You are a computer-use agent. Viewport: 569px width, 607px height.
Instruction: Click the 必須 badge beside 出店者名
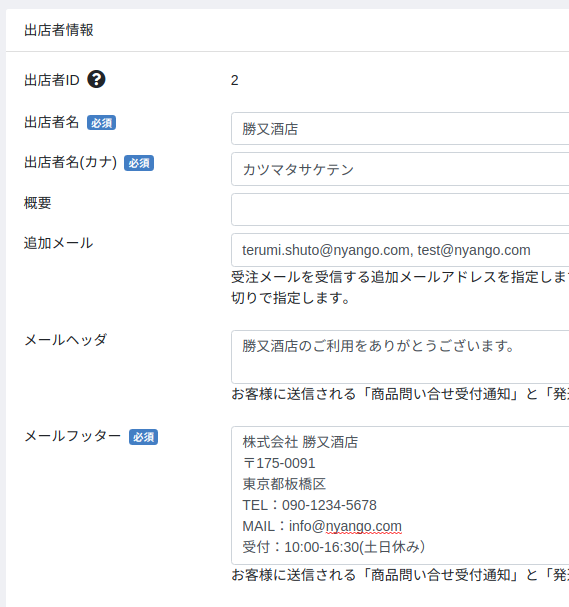tap(101, 123)
